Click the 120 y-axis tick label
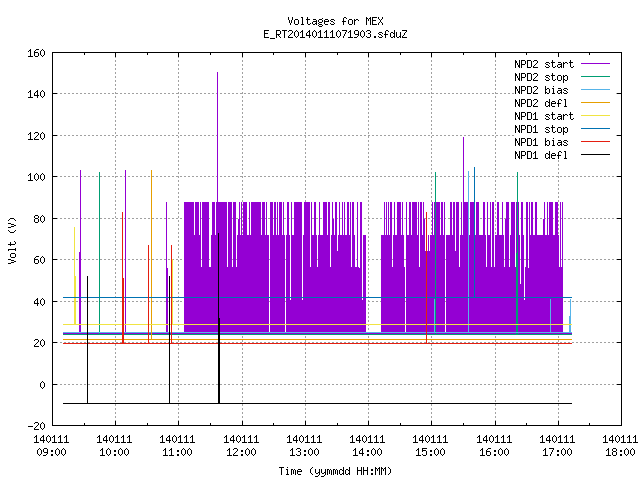 coord(36,136)
